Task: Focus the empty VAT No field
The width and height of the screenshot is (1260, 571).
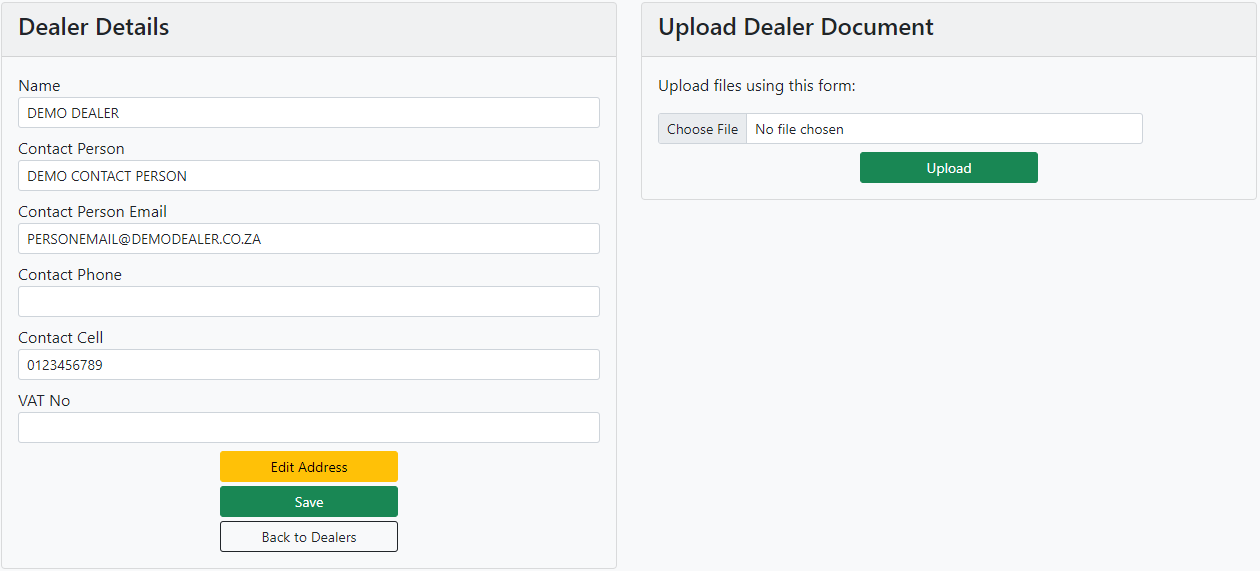Action: (x=308, y=428)
